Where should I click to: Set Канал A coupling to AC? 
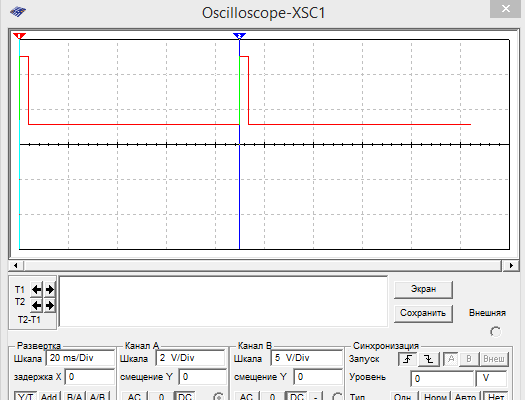tap(134, 396)
